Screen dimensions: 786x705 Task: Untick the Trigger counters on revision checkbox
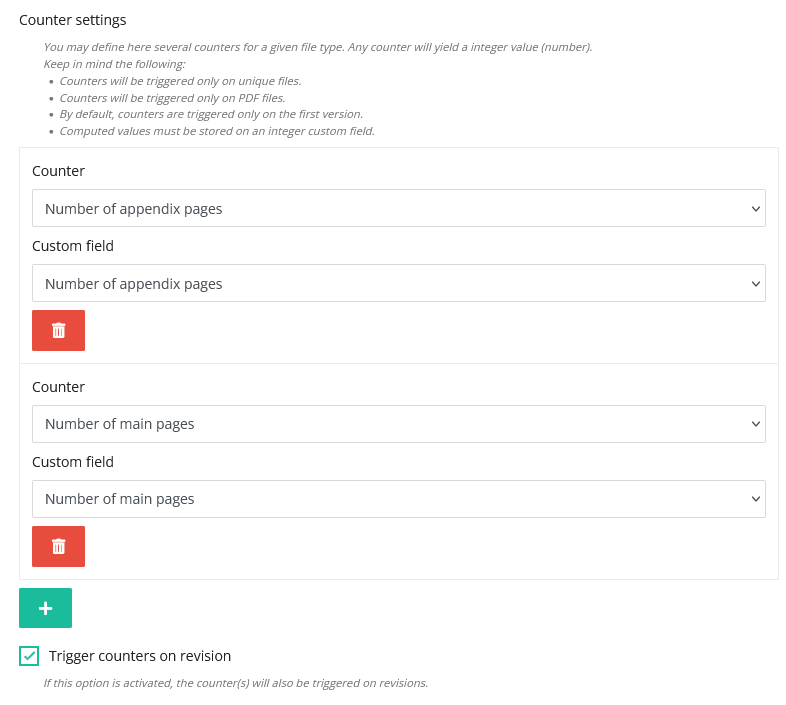[29, 656]
